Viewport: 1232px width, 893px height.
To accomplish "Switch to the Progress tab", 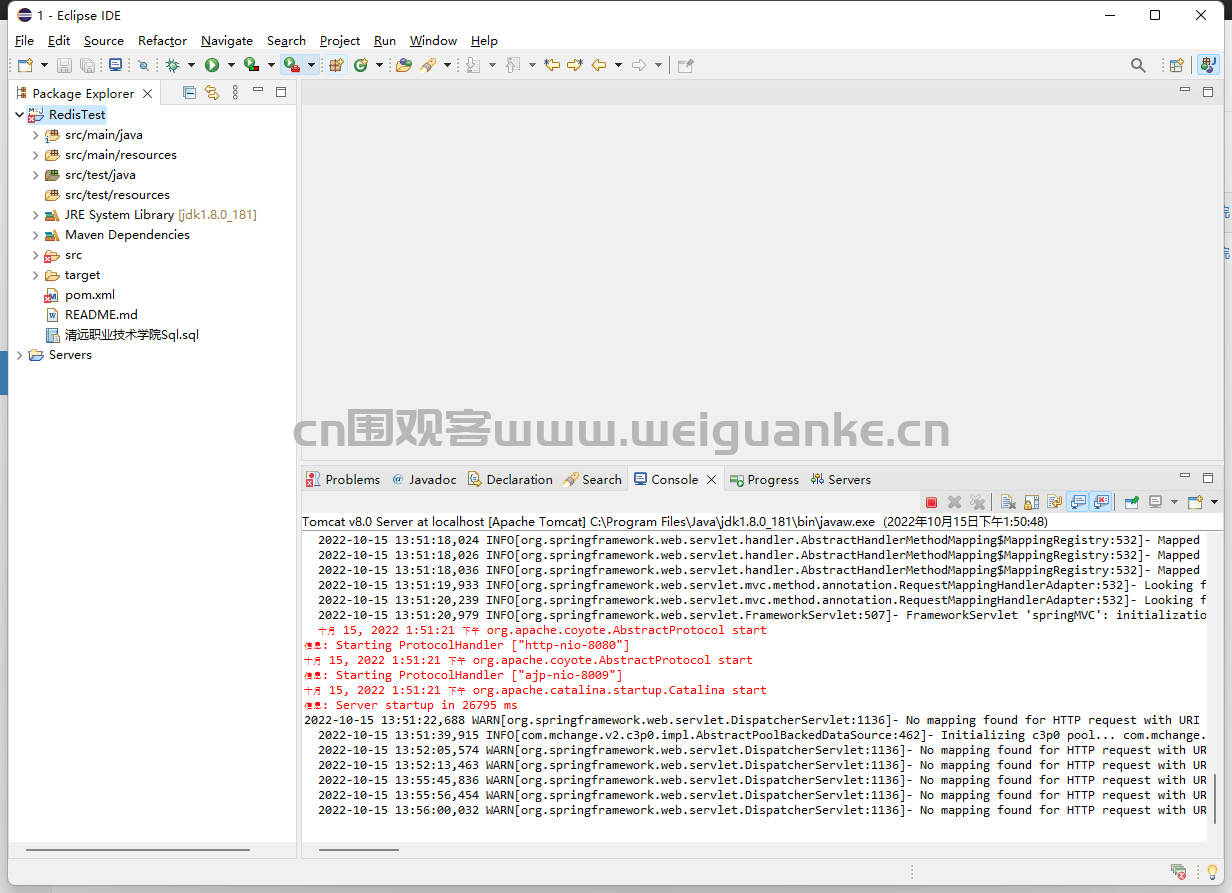I will [x=764, y=479].
